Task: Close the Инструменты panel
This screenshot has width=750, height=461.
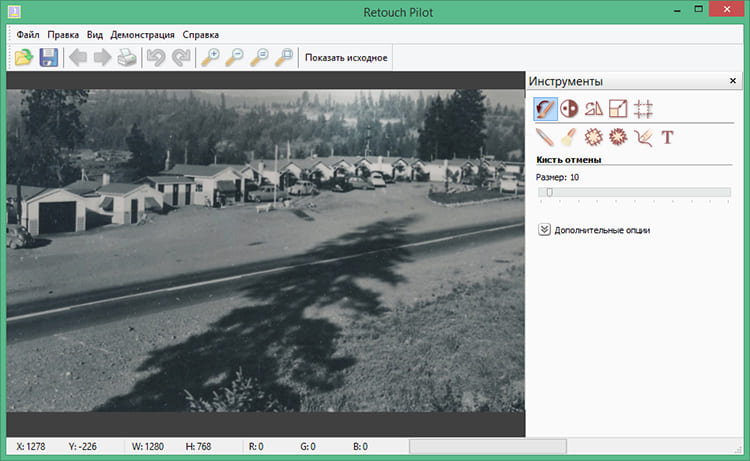Action: click(x=732, y=82)
